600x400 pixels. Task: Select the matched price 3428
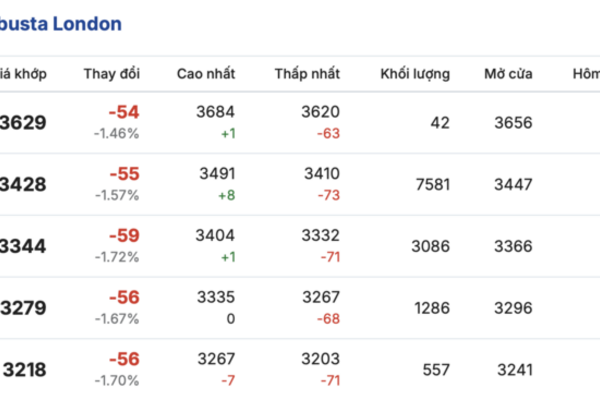(x=25, y=185)
